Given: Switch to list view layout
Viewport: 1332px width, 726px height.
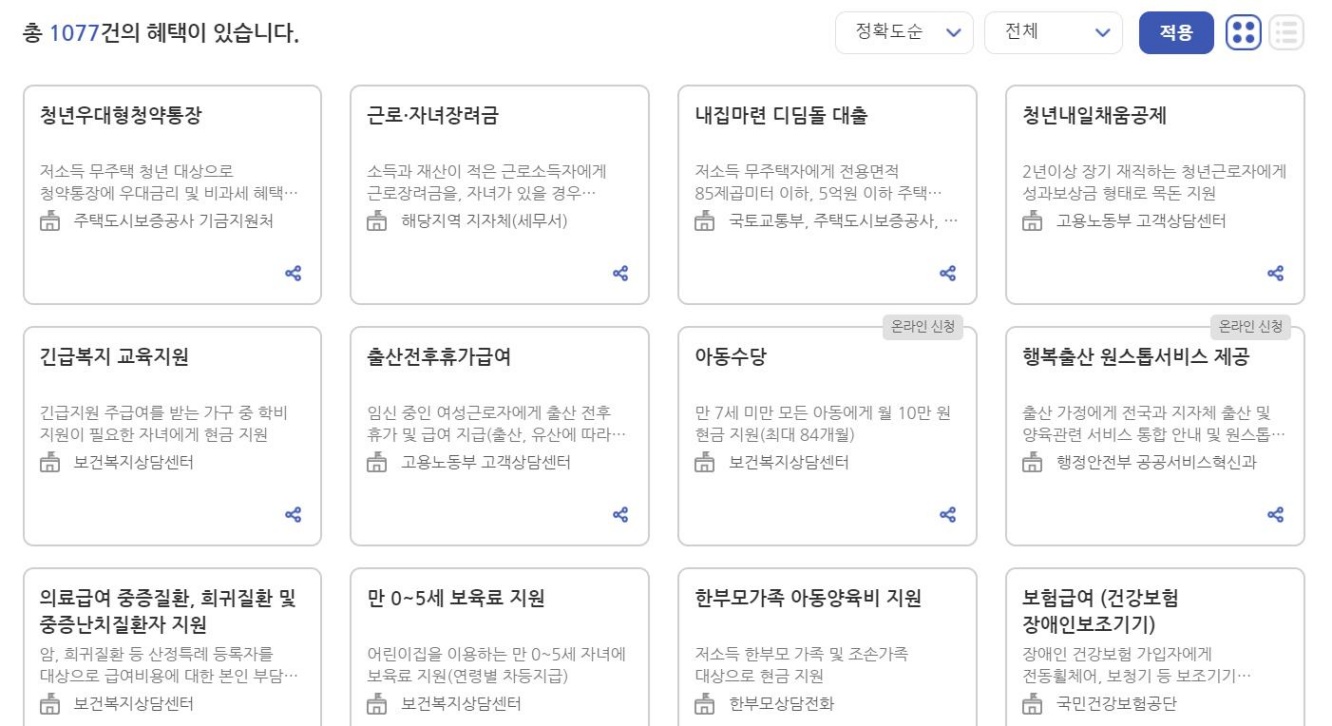Looking at the screenshot, I should click(x=1287, y=32).
